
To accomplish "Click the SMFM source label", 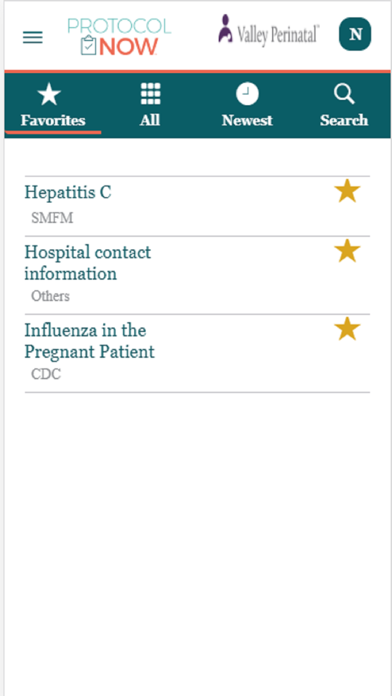I will pyautogui.click(x=52, y=218).
